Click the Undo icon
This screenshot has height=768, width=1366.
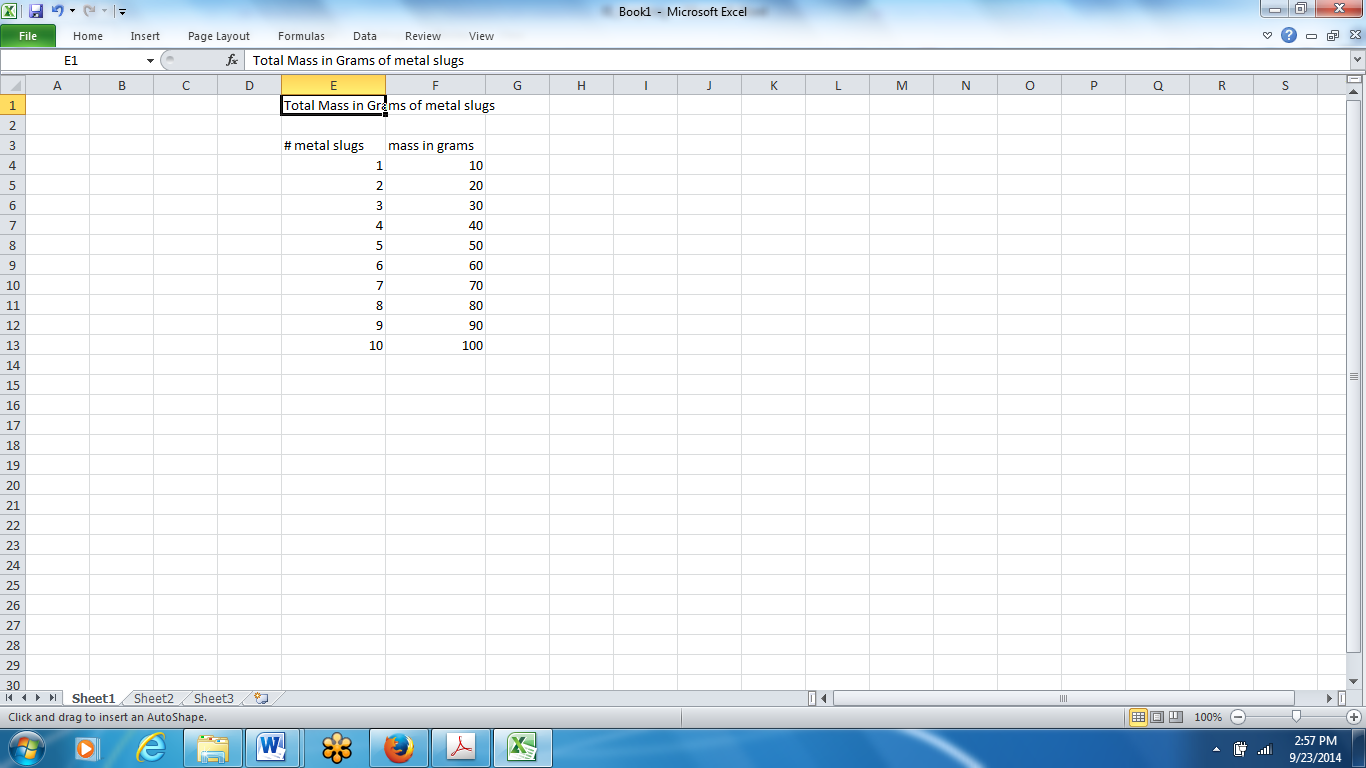(x=57, y=11)
